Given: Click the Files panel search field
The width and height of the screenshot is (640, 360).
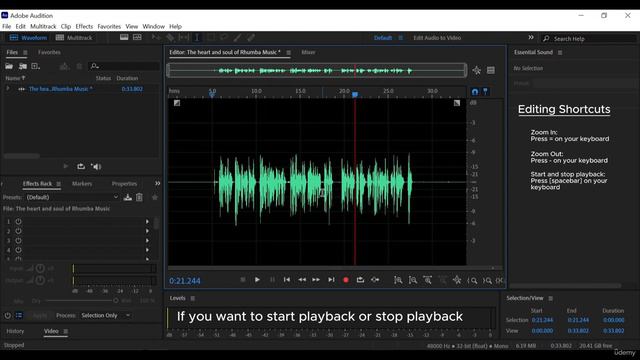Looking at the screenshot, I should 124,66.
